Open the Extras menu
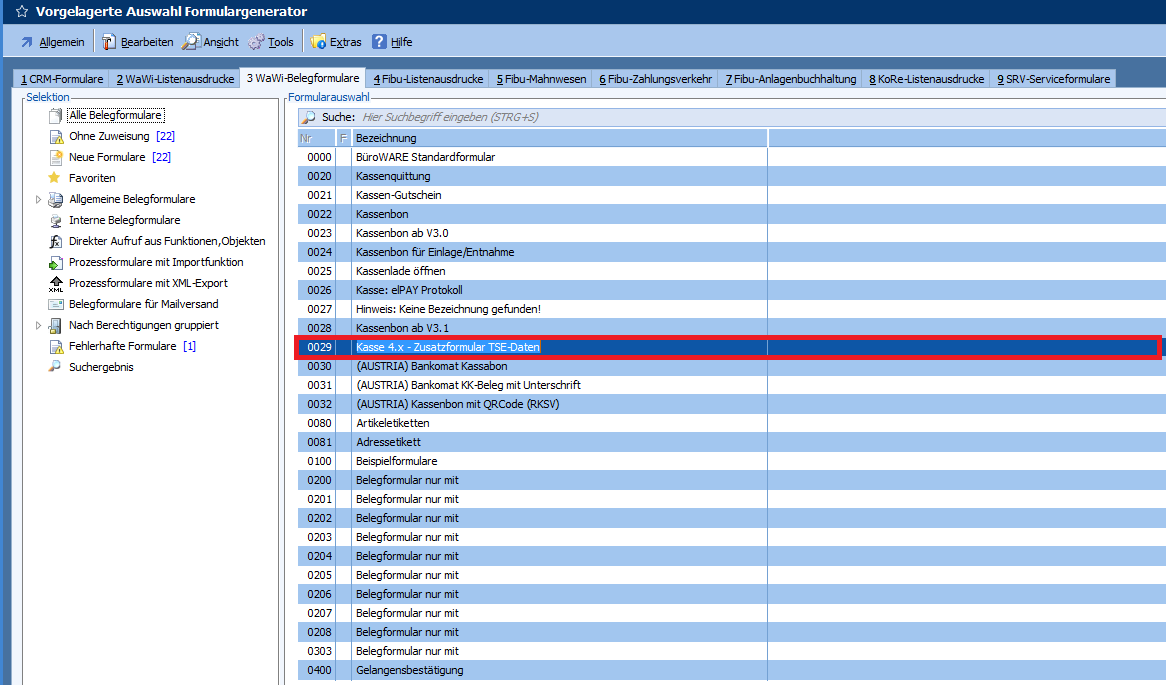 point(336,42)
